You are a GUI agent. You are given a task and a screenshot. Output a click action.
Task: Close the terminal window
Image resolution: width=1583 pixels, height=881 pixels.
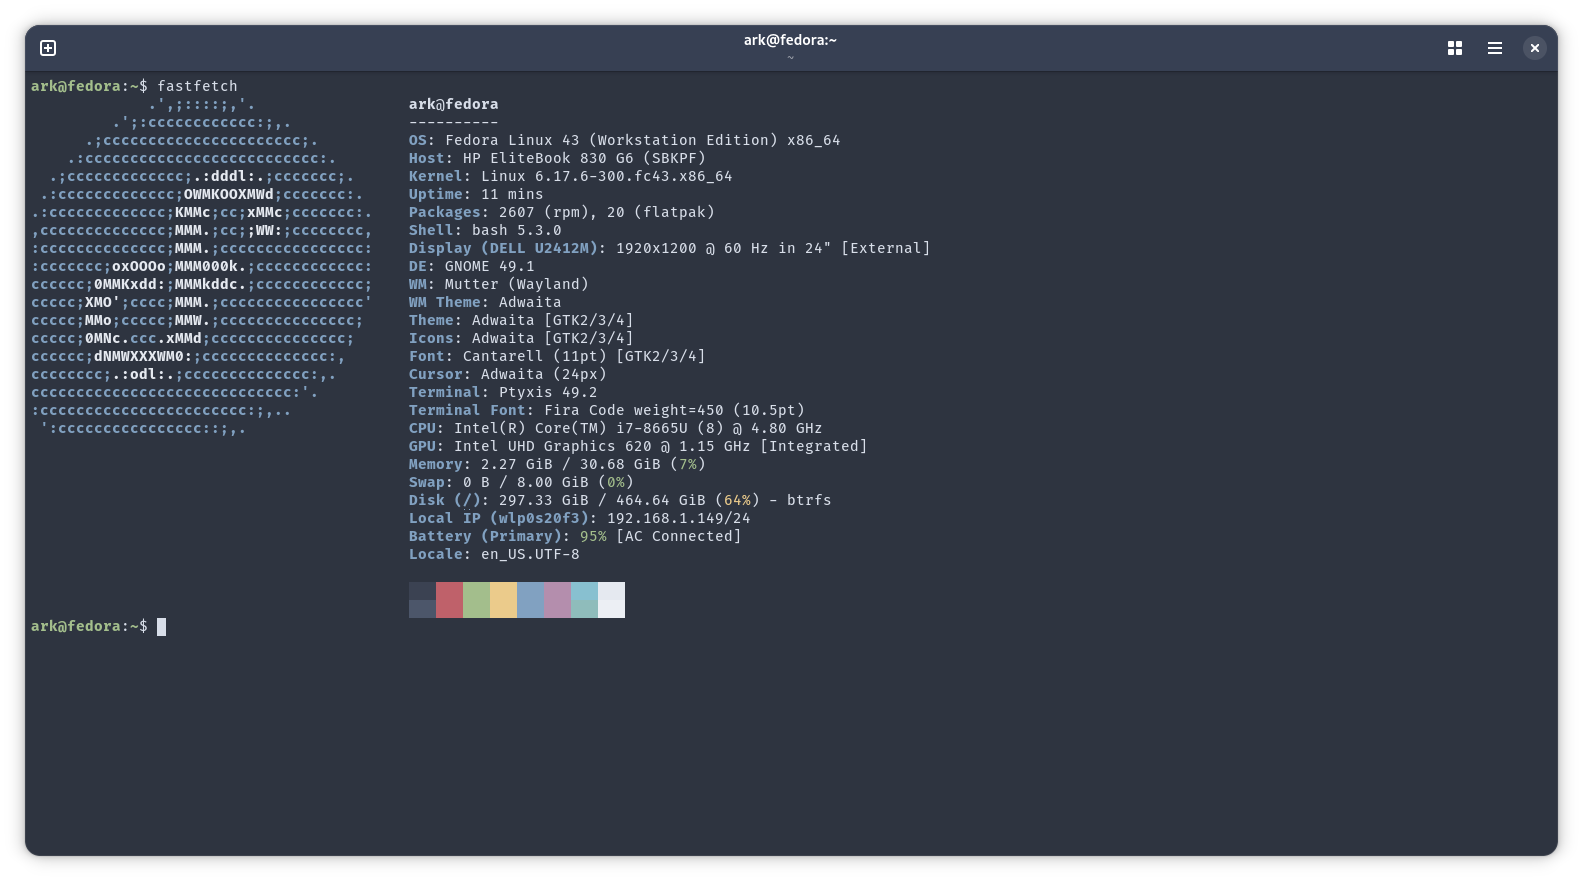1534,48
